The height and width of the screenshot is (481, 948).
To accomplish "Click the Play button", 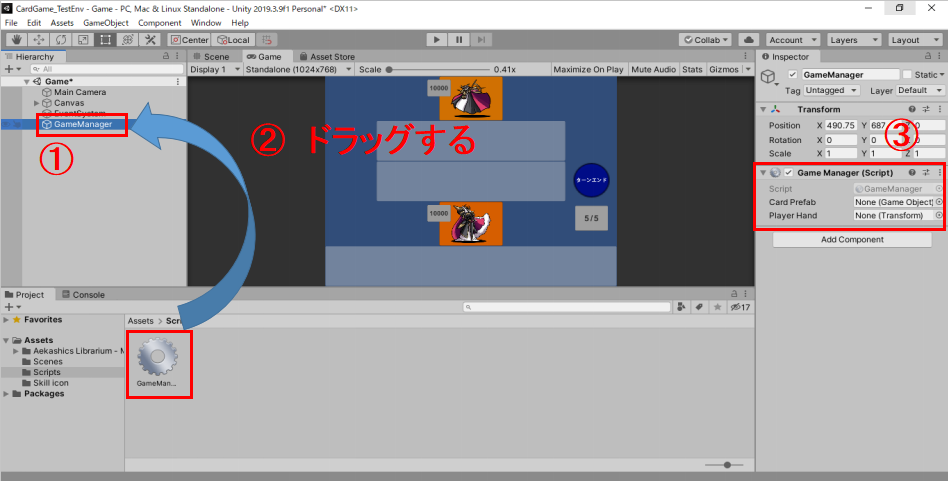I will pos(437,40).
